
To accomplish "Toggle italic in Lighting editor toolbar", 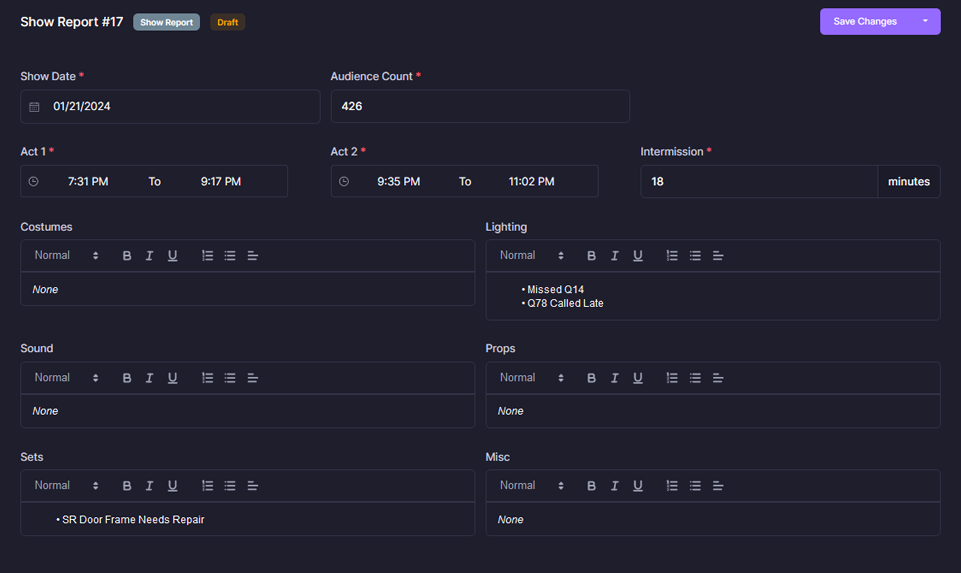I will [614, 256].
